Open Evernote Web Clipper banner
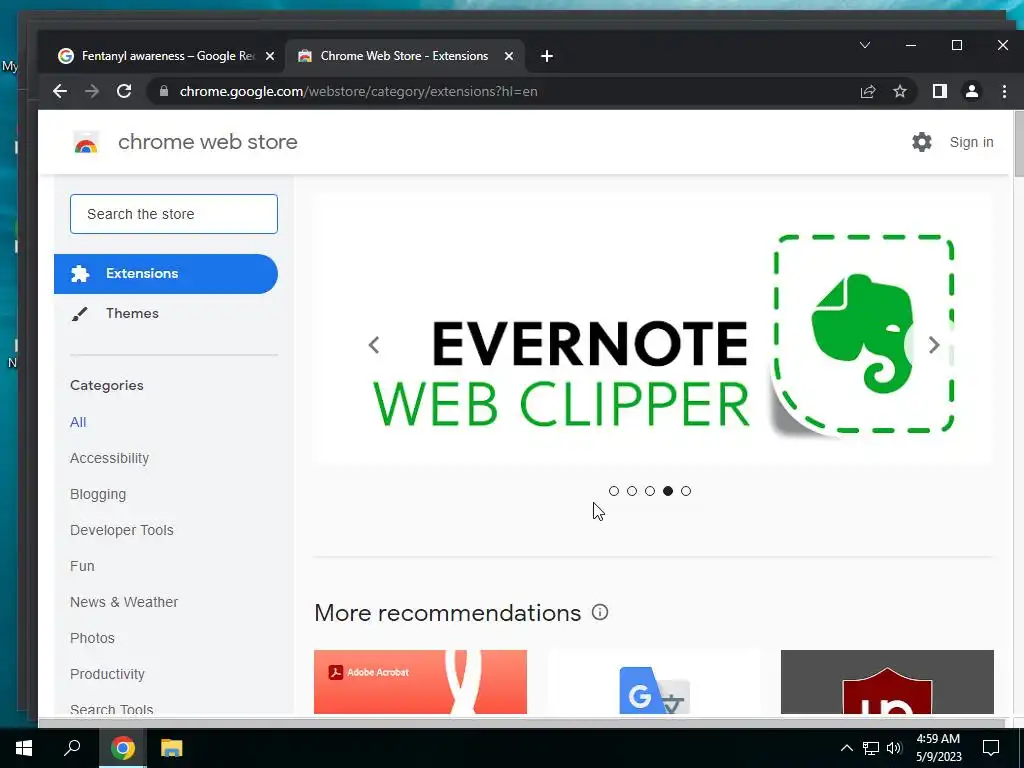Viewport: 1024px width, 768px height. pyautogui.click(x=653, y=328)
